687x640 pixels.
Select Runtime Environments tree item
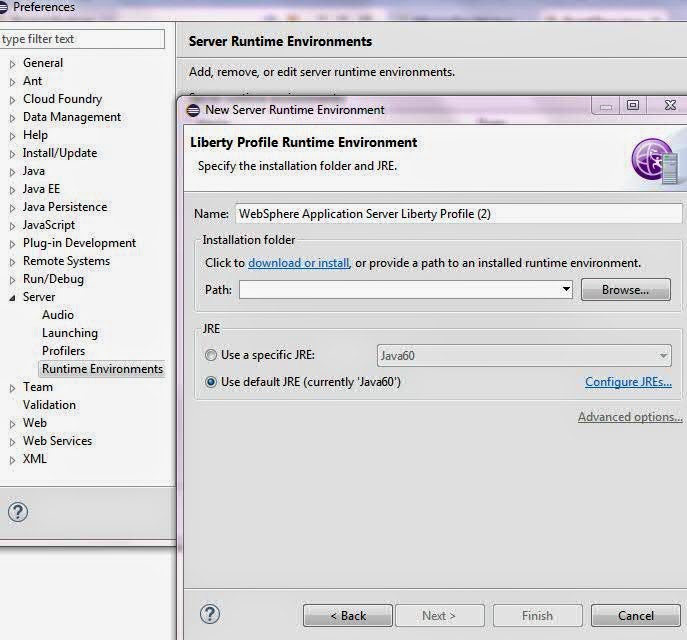click(x=102, y=369)
